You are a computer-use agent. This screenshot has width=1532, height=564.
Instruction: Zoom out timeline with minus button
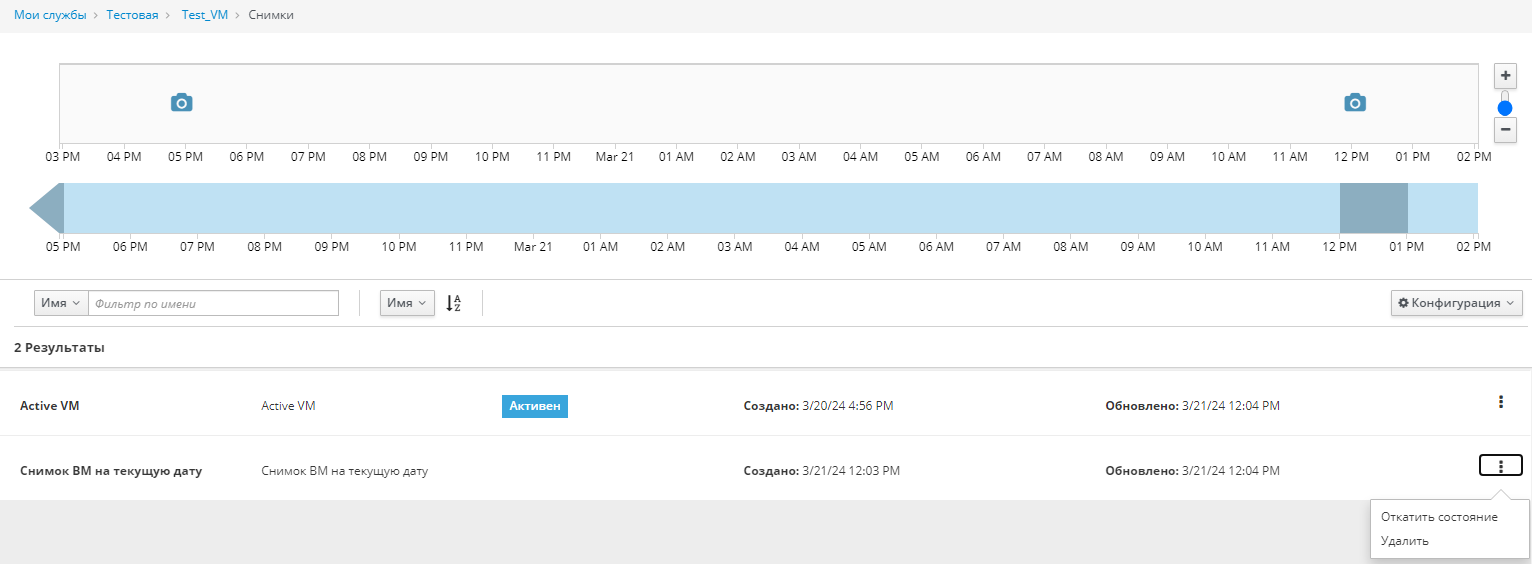pos(1505,130)
